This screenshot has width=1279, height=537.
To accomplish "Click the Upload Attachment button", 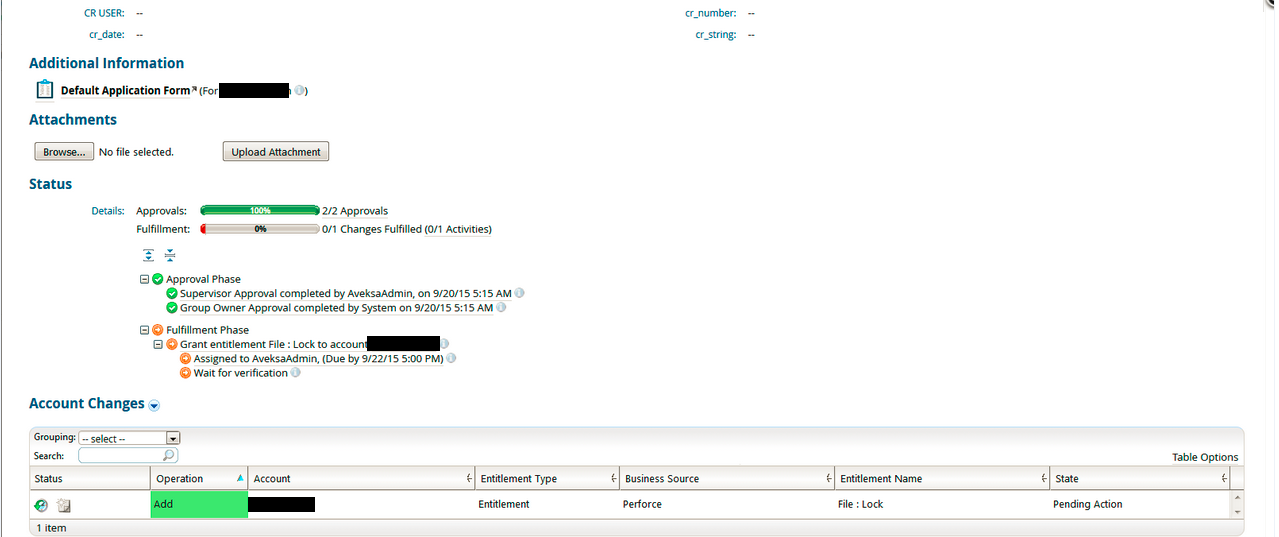I will coord(276,152).
